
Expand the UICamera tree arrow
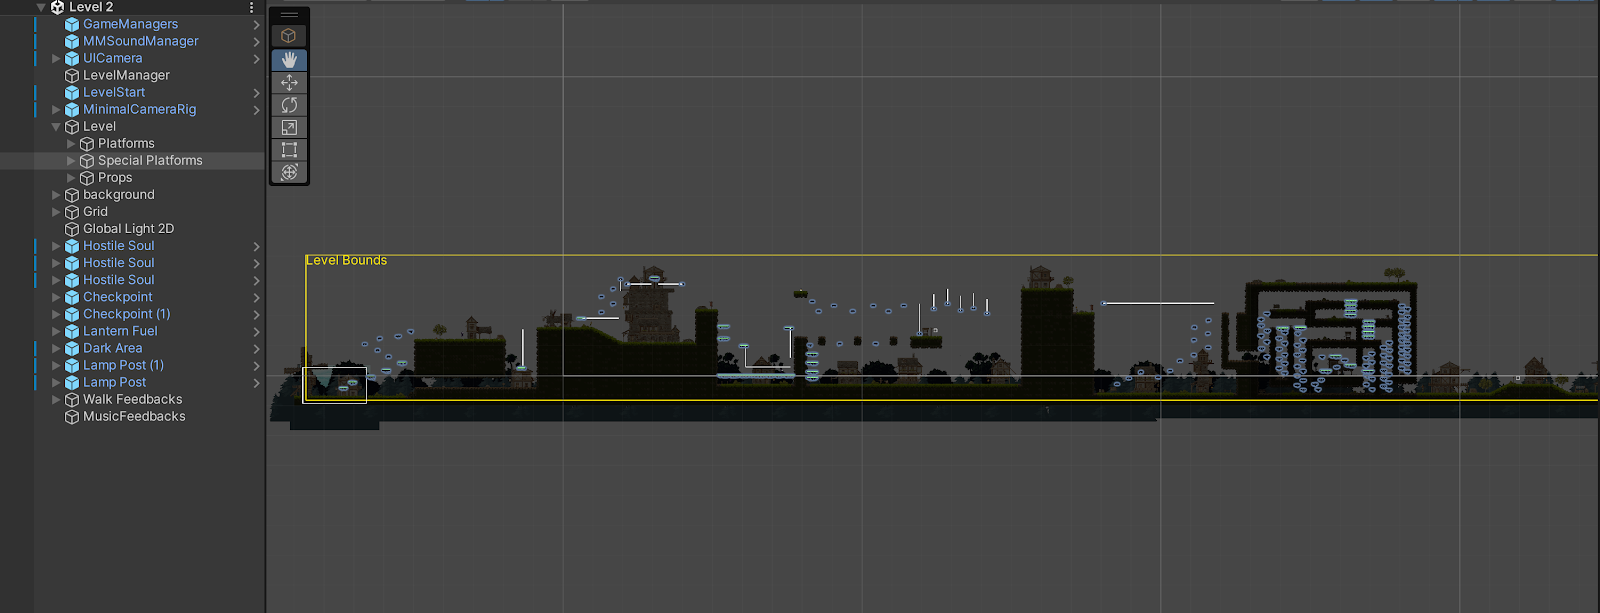pos(56,58)
